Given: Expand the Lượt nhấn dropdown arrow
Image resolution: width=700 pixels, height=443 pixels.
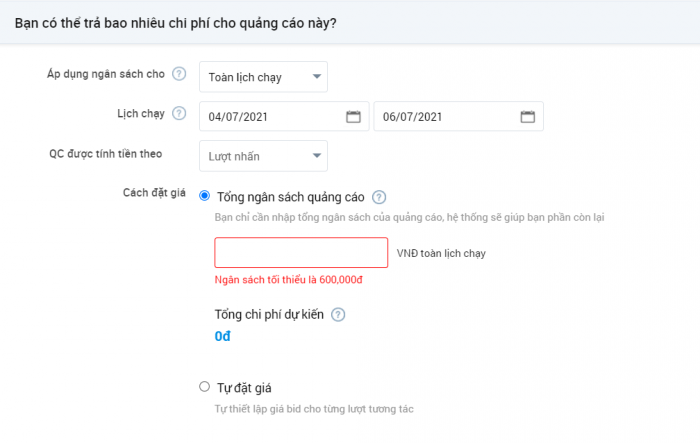Looking at the screenshot, I should [317, 155].
